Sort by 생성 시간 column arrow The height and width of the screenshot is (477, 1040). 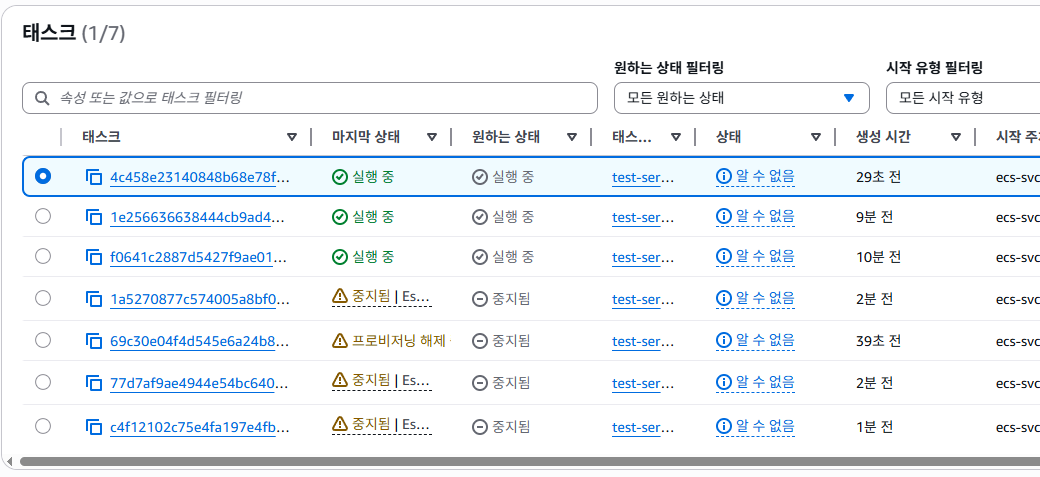pyautogui.click(x=956, y=137)
